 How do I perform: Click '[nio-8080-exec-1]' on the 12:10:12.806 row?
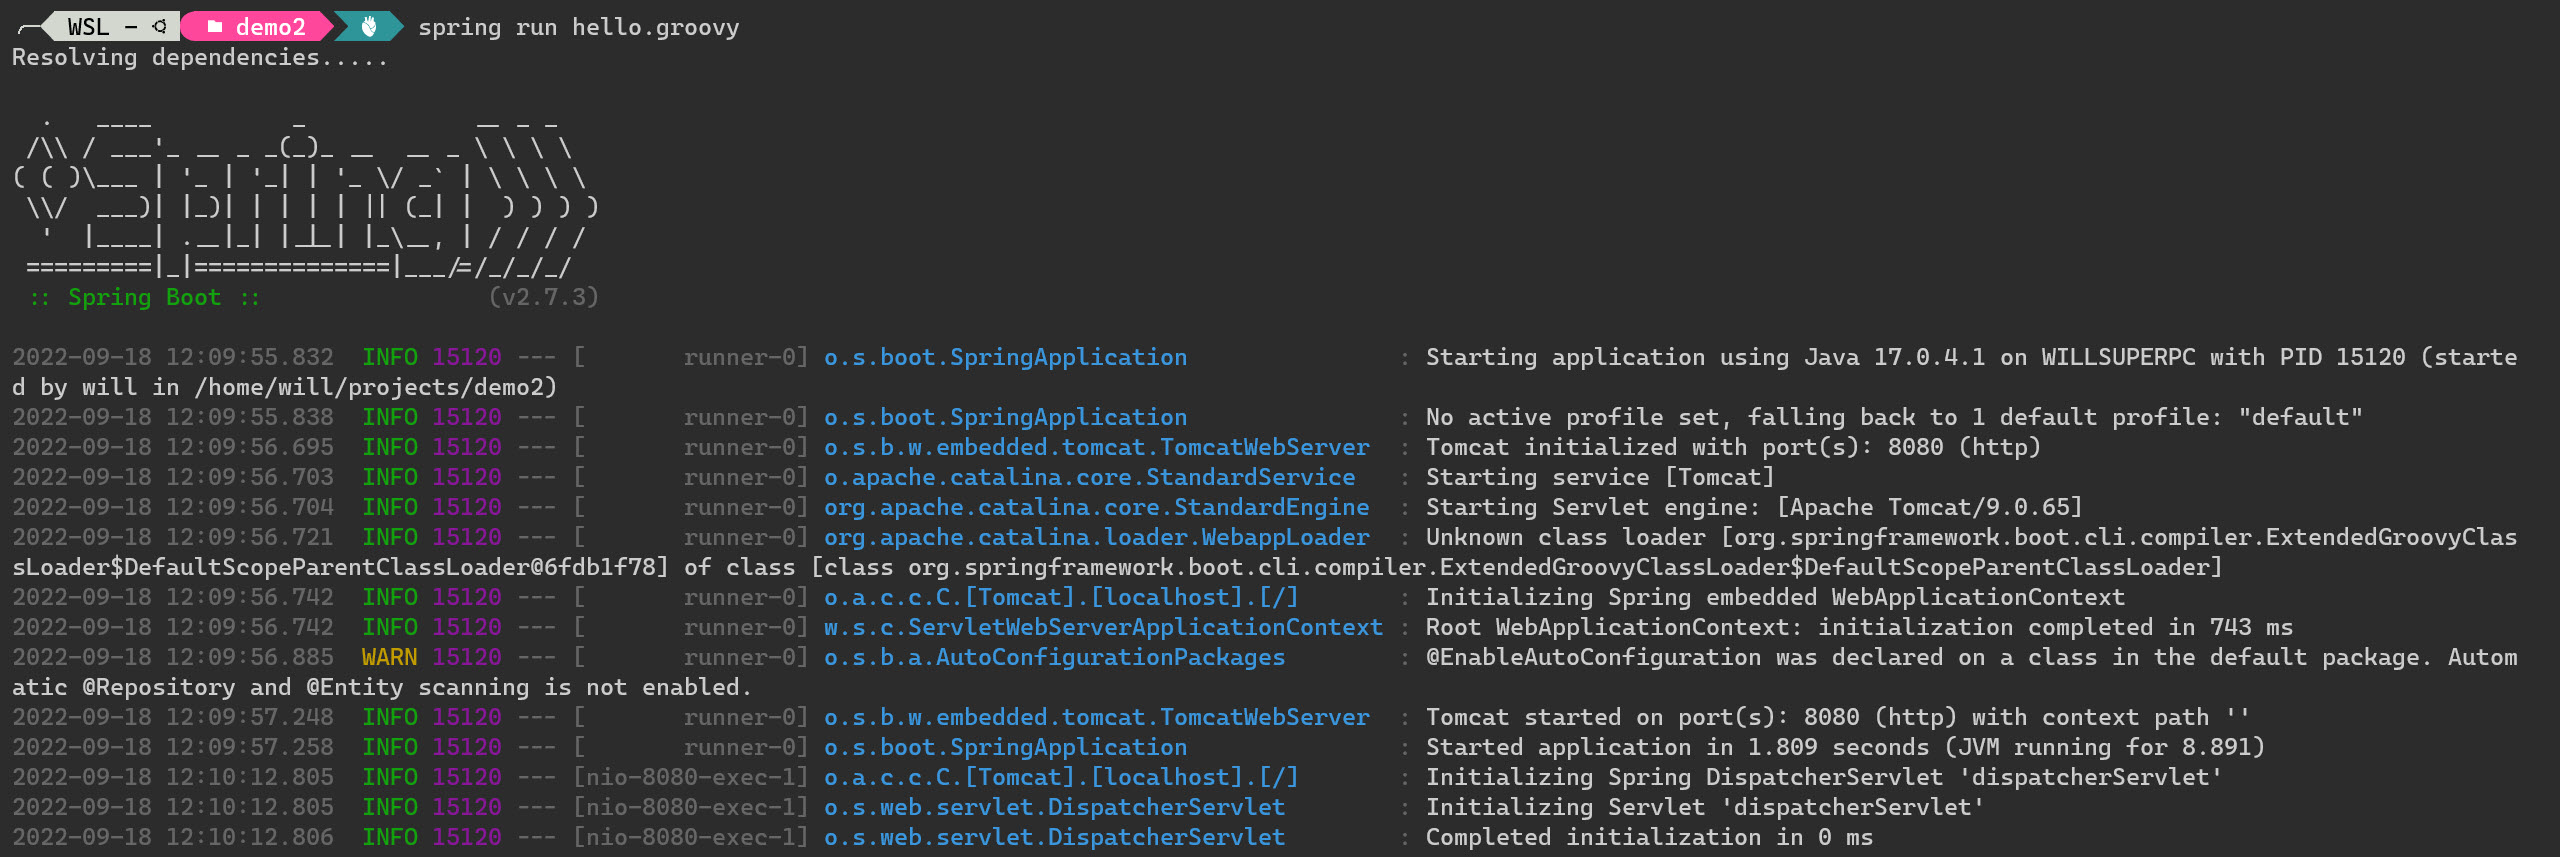(x=691, y=837)
